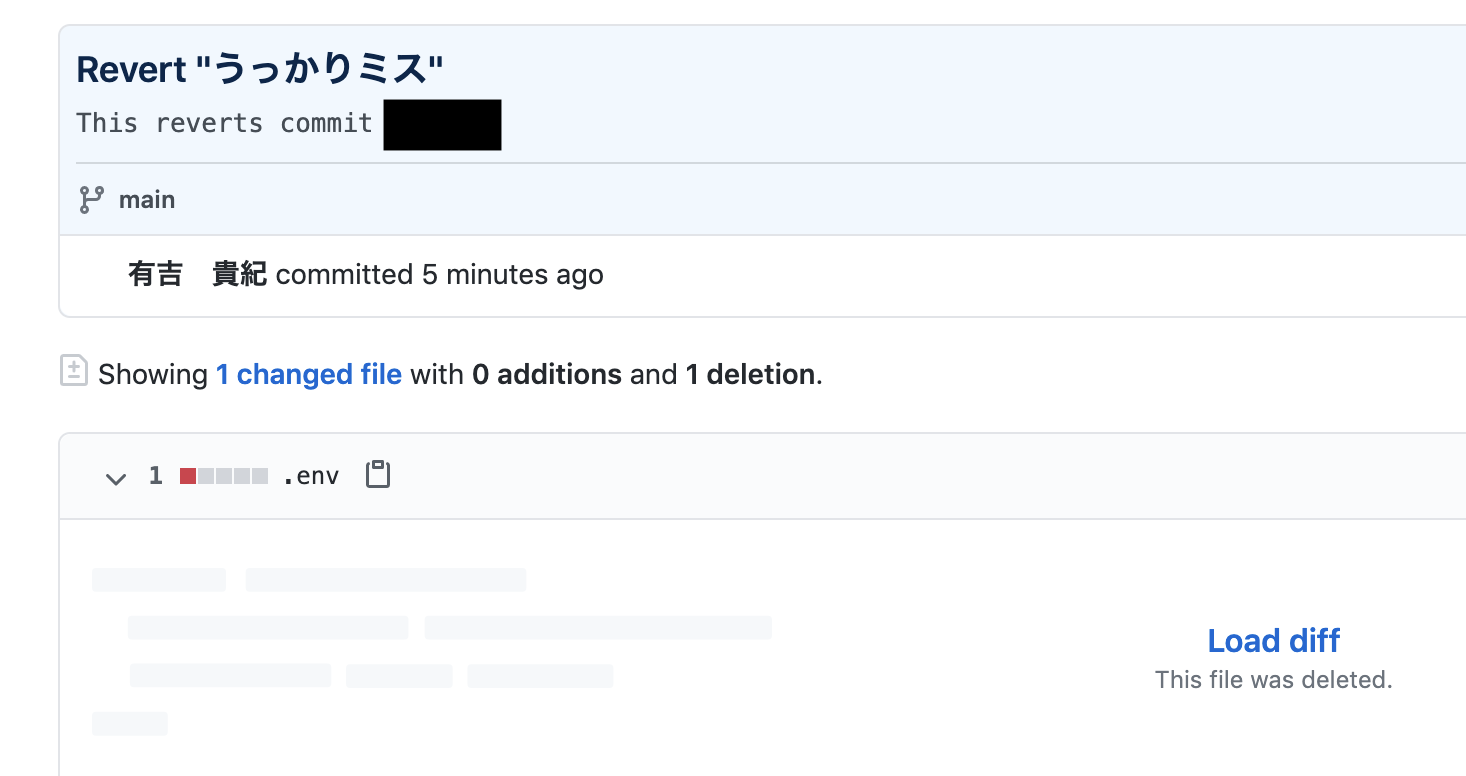This screenshot has height=776, width=1466.
Task: Click the "This file was deleted." notice
Action: tap(1273, 680)
